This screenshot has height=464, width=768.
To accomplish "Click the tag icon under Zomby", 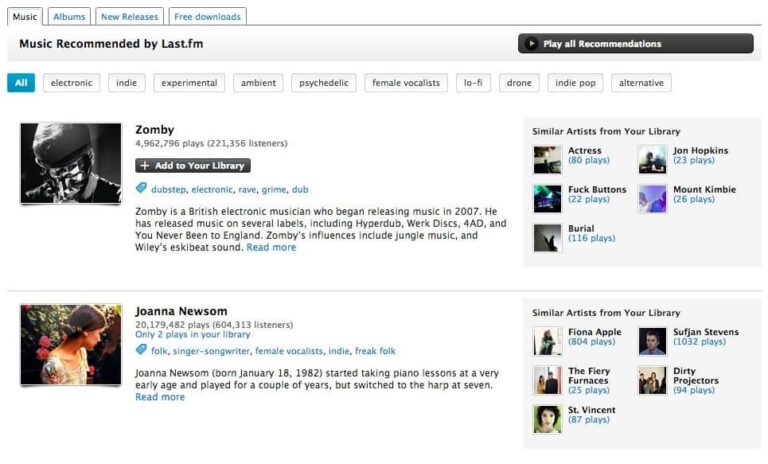I will [x=141, y=188].
